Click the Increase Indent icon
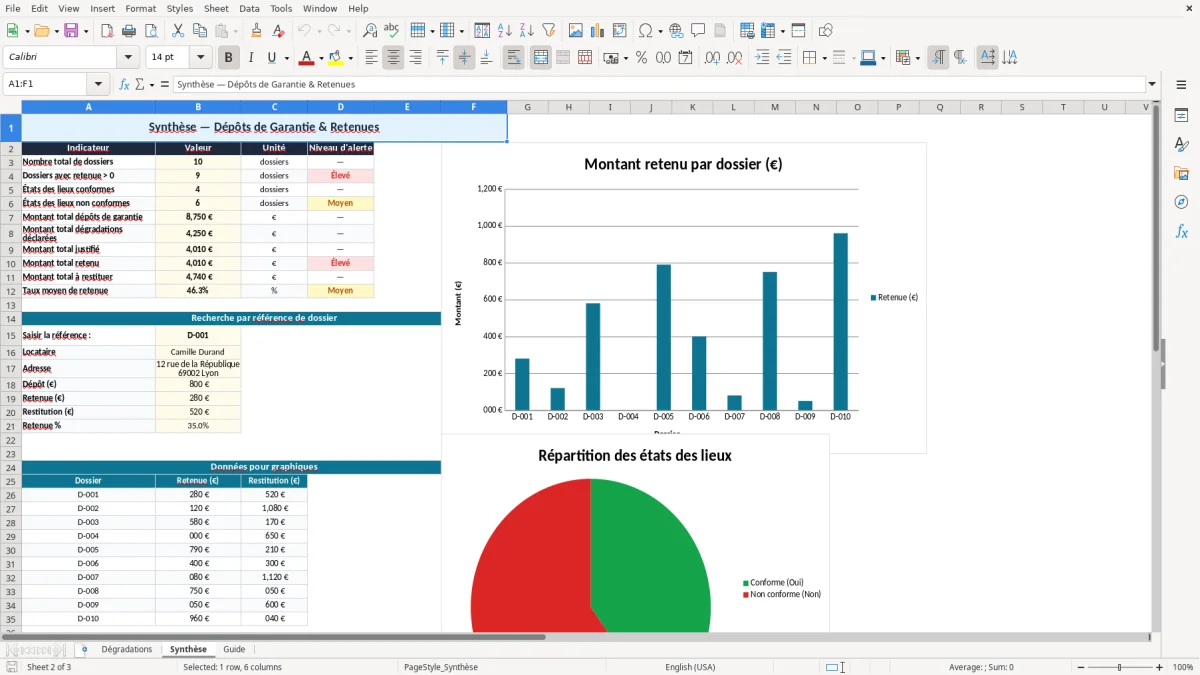Screen dimensions: 1200x675 tap(762, 58)
